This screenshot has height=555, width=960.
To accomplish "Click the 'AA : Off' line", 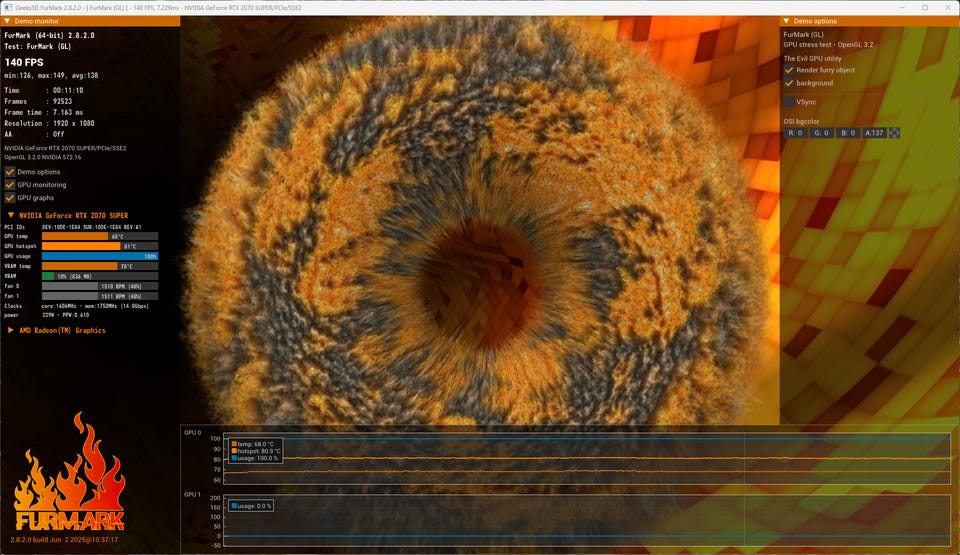I will [x=34, y=134].
